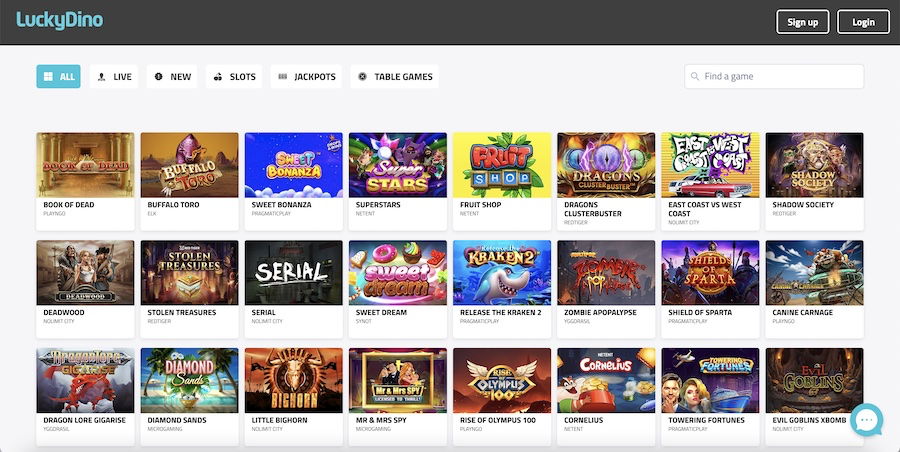Screen dimensions: 900x452
Task: Open Deadwood game thumbnail
Action: [x=85, y=273]
